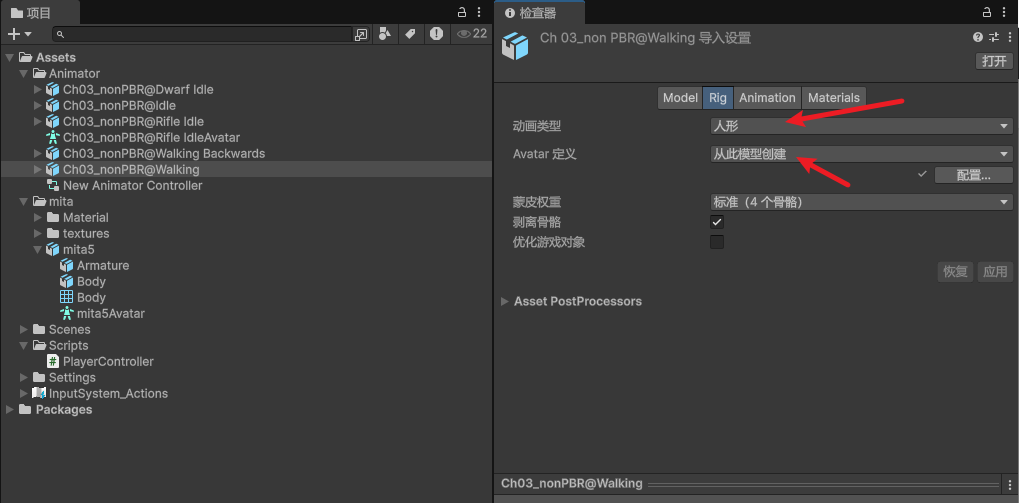Click the 打开 button
Screen dimensions: 1019x503
point(994,61)
